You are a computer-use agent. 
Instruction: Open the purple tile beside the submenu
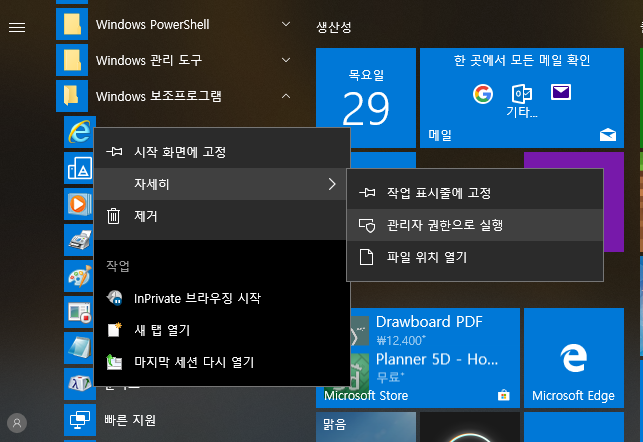[614, 202]
